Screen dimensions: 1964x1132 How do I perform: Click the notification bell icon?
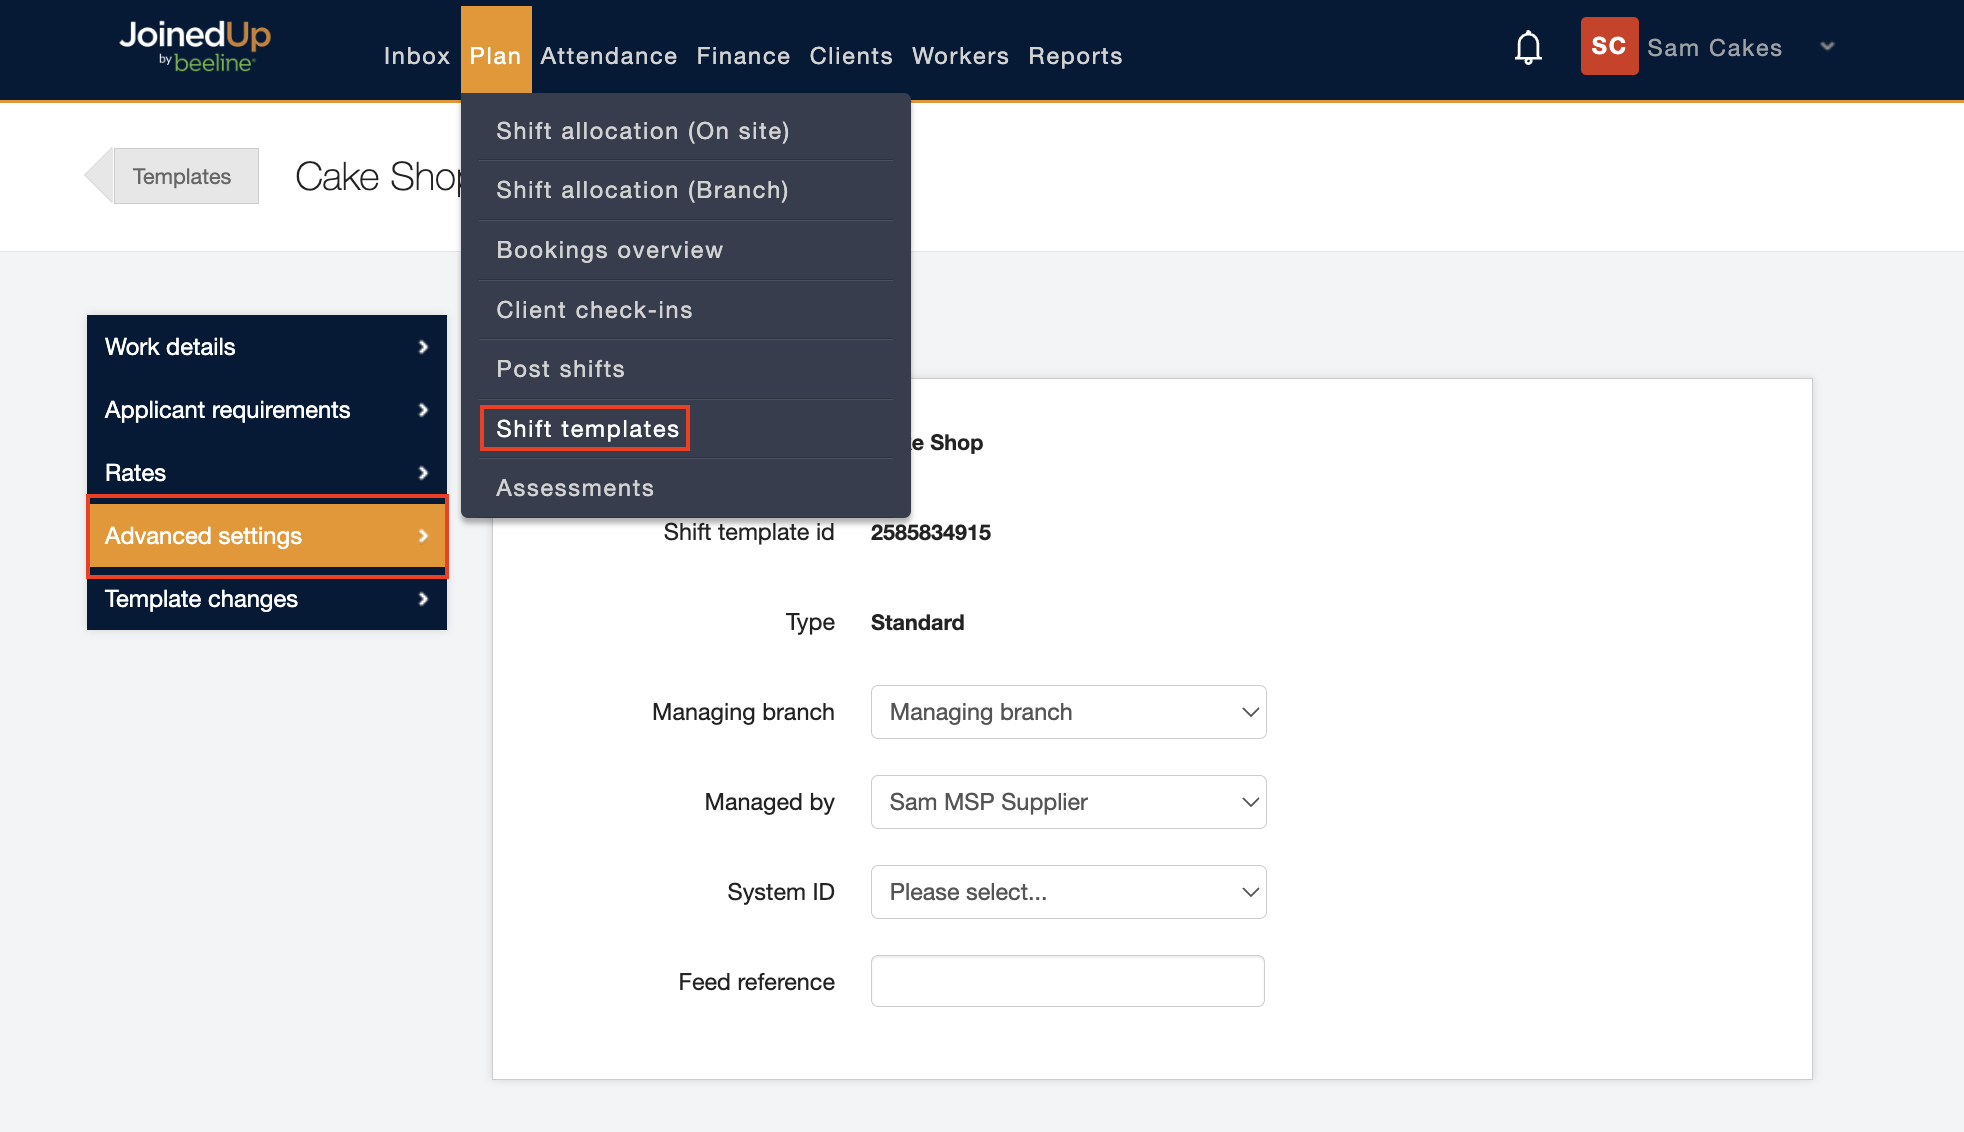tap(1527, 47)
